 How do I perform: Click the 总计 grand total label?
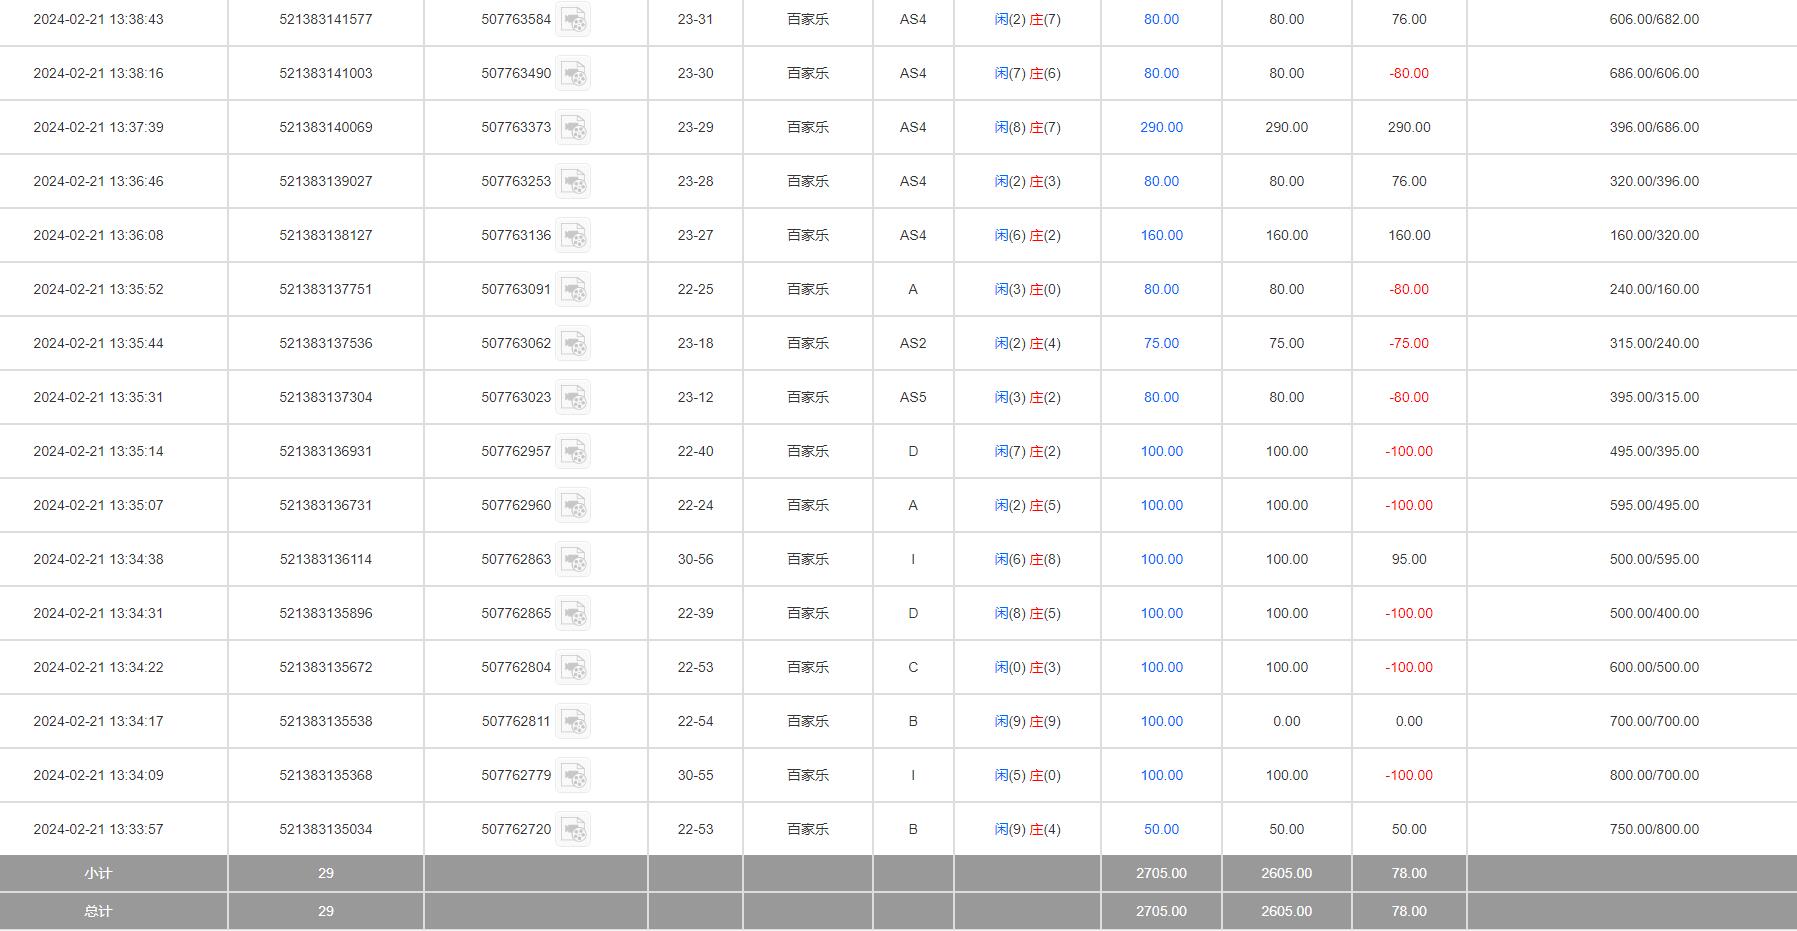[98, 911]
